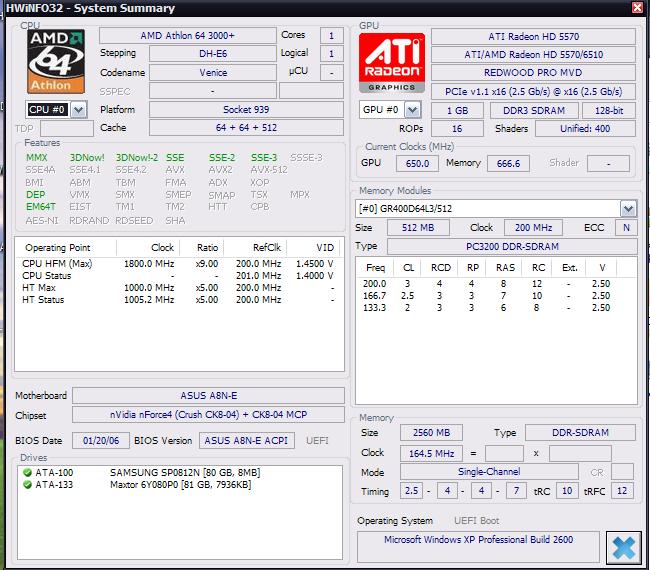Click the PC3200 DDR-SDRAM type field
The width and height of the screenshot is (650, 570).
(x=512, y=247)
